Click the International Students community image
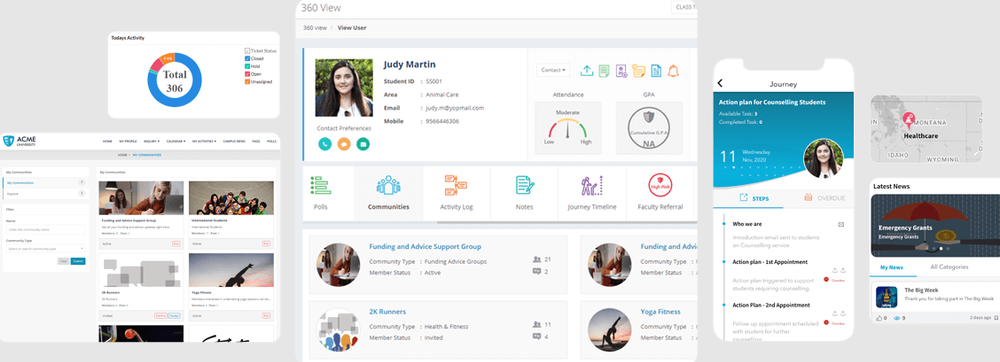1000x362 pixels. point(231,198)
